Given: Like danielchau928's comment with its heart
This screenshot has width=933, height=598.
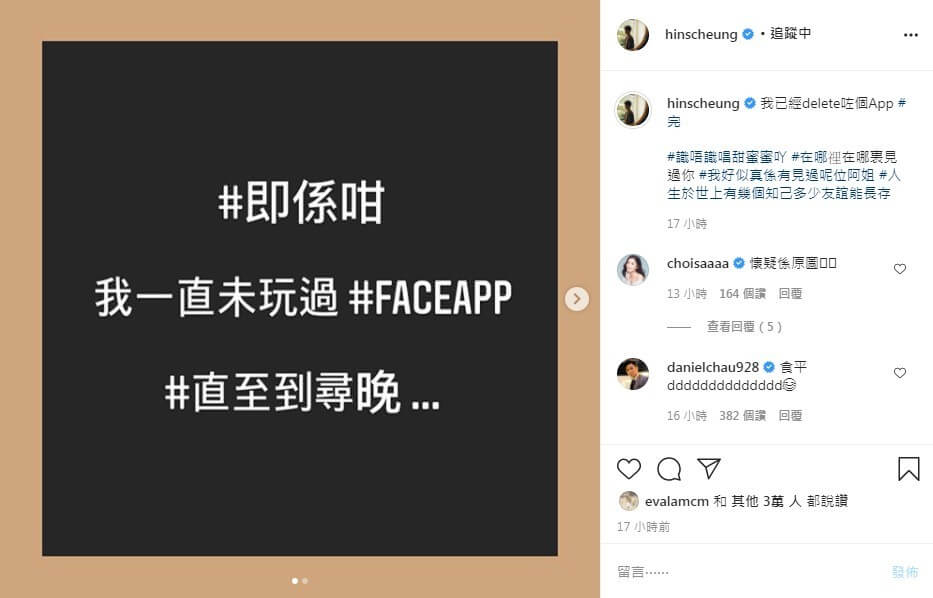Looking at the screenshot, I should [x=900, y=373].
